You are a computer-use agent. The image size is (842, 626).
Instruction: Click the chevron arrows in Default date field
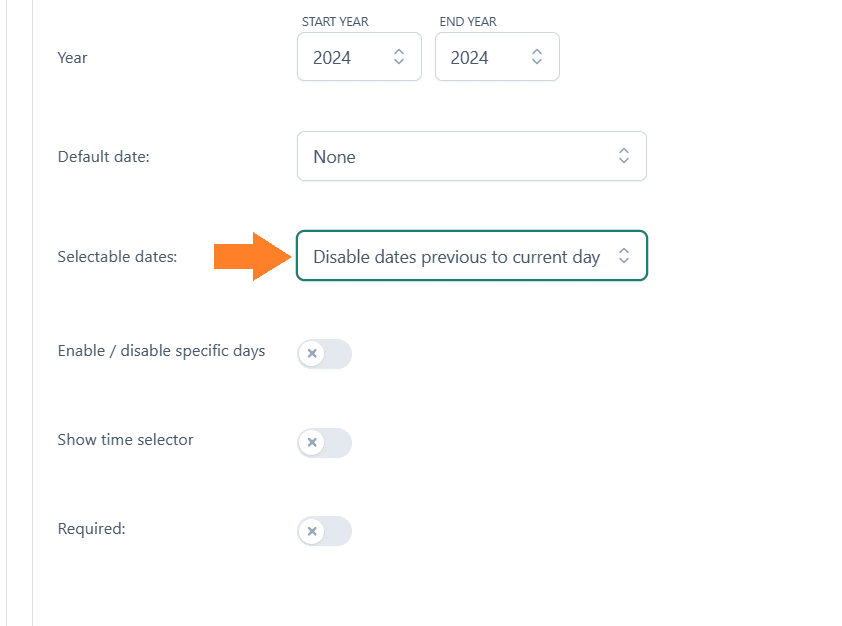[x=623, y=156]
